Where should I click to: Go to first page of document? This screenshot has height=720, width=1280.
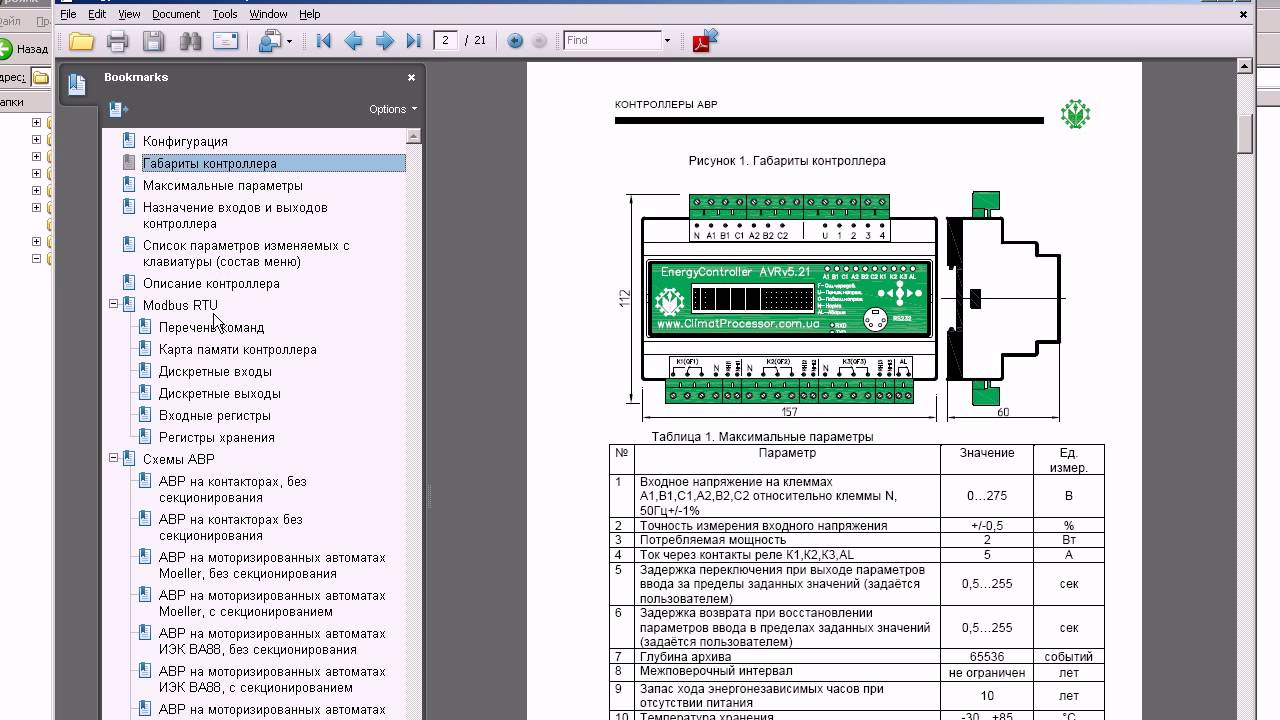pos(323,41)
